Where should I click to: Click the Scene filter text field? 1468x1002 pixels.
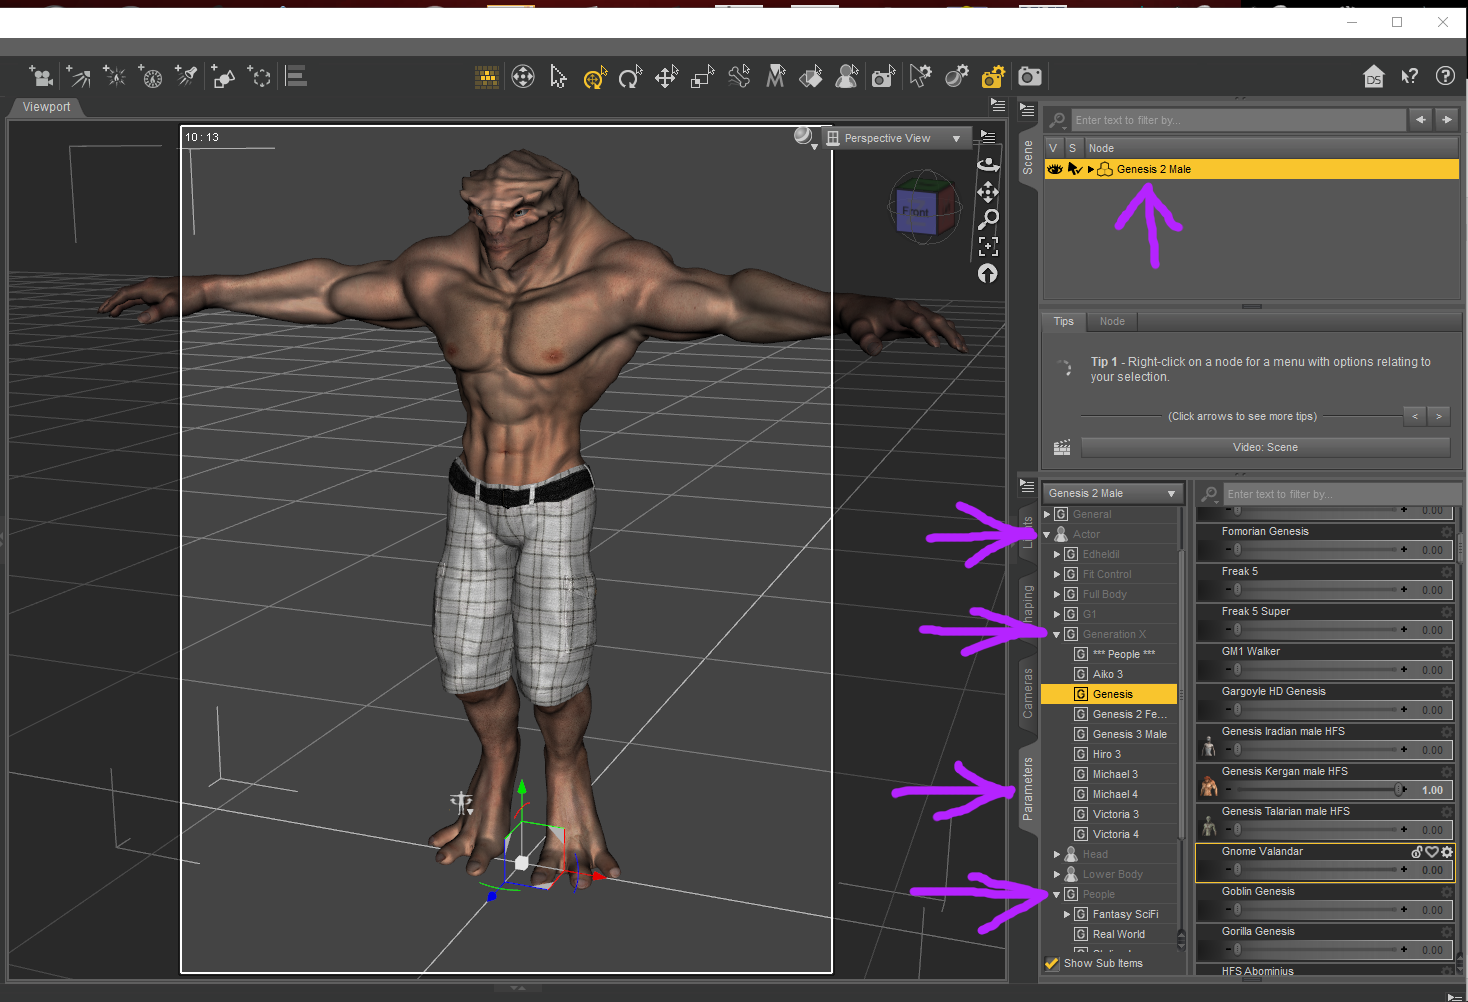(x=1238, y=120)
